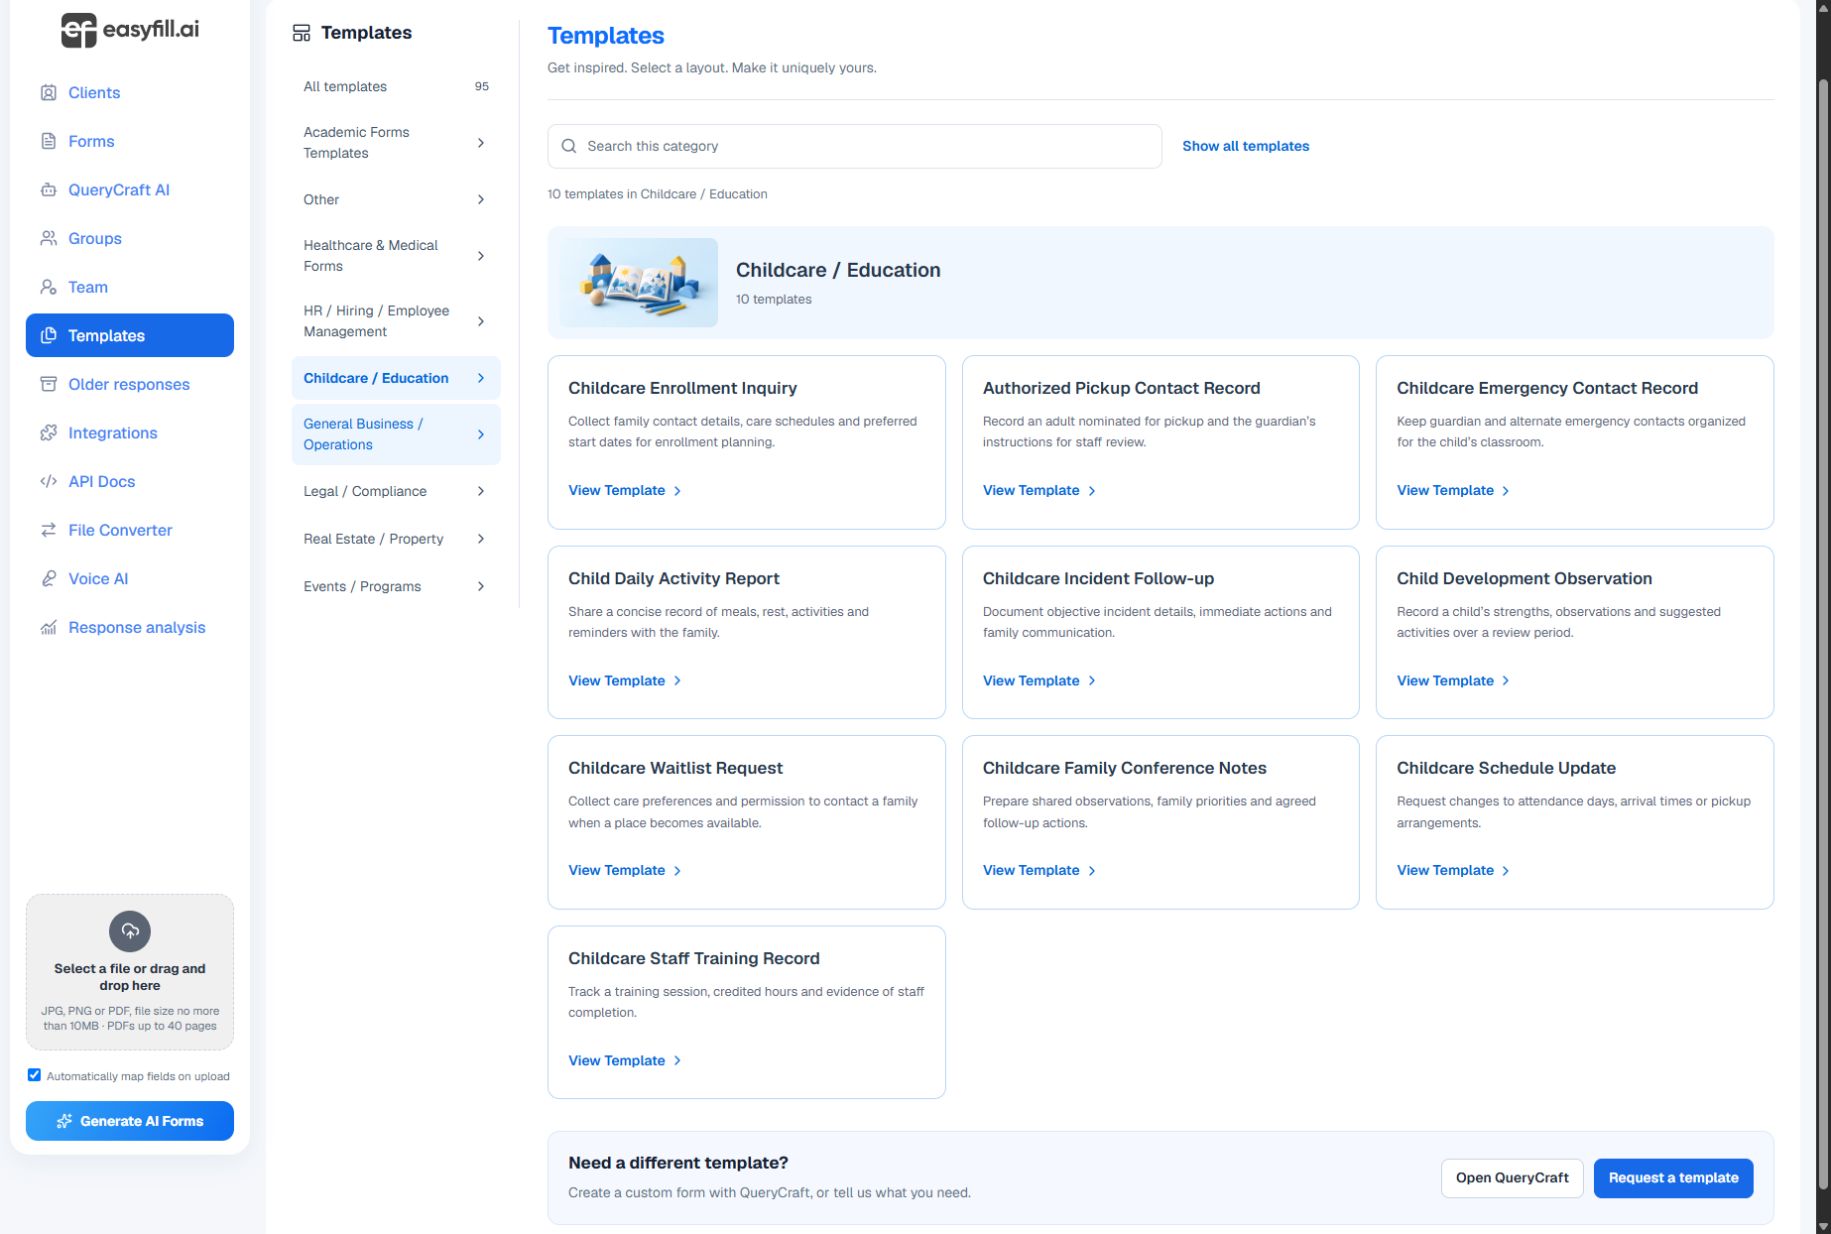
Task: View Template for Childcare Incident Follow-up
Action: coord(1039,681)
